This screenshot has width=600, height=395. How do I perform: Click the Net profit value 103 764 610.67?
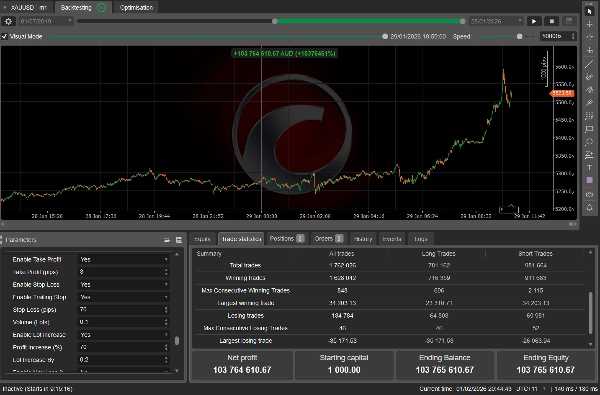tap(242, 370)
